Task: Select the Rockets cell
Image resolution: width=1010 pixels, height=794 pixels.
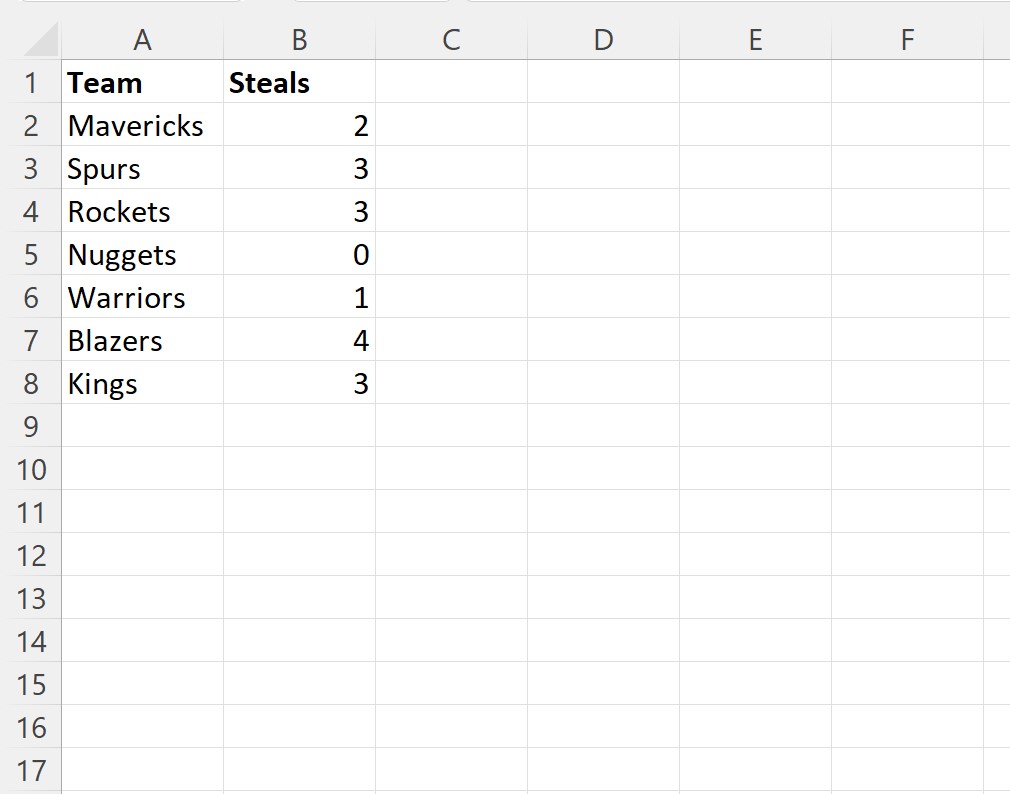Action: pos(142,211)
